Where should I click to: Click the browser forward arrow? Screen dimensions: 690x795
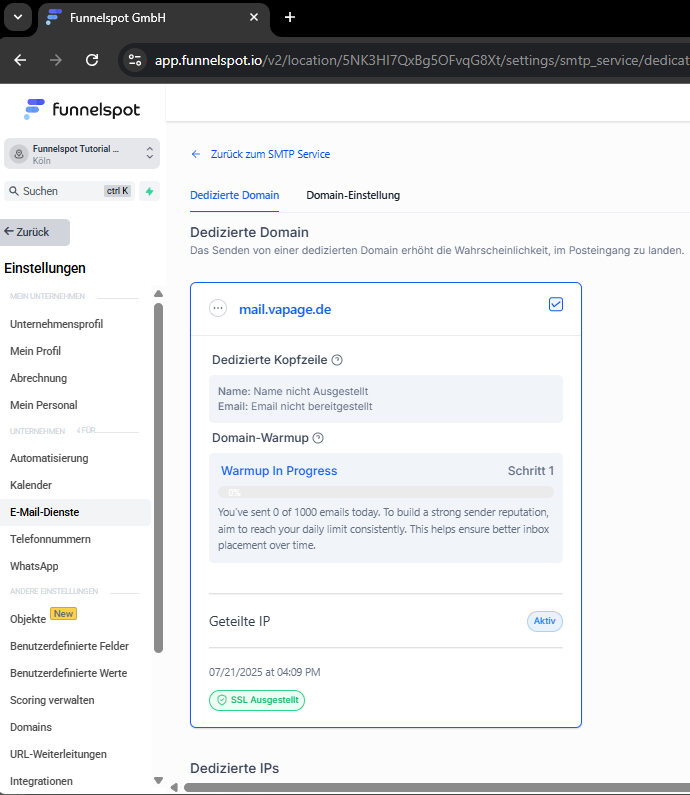point(56,60)
